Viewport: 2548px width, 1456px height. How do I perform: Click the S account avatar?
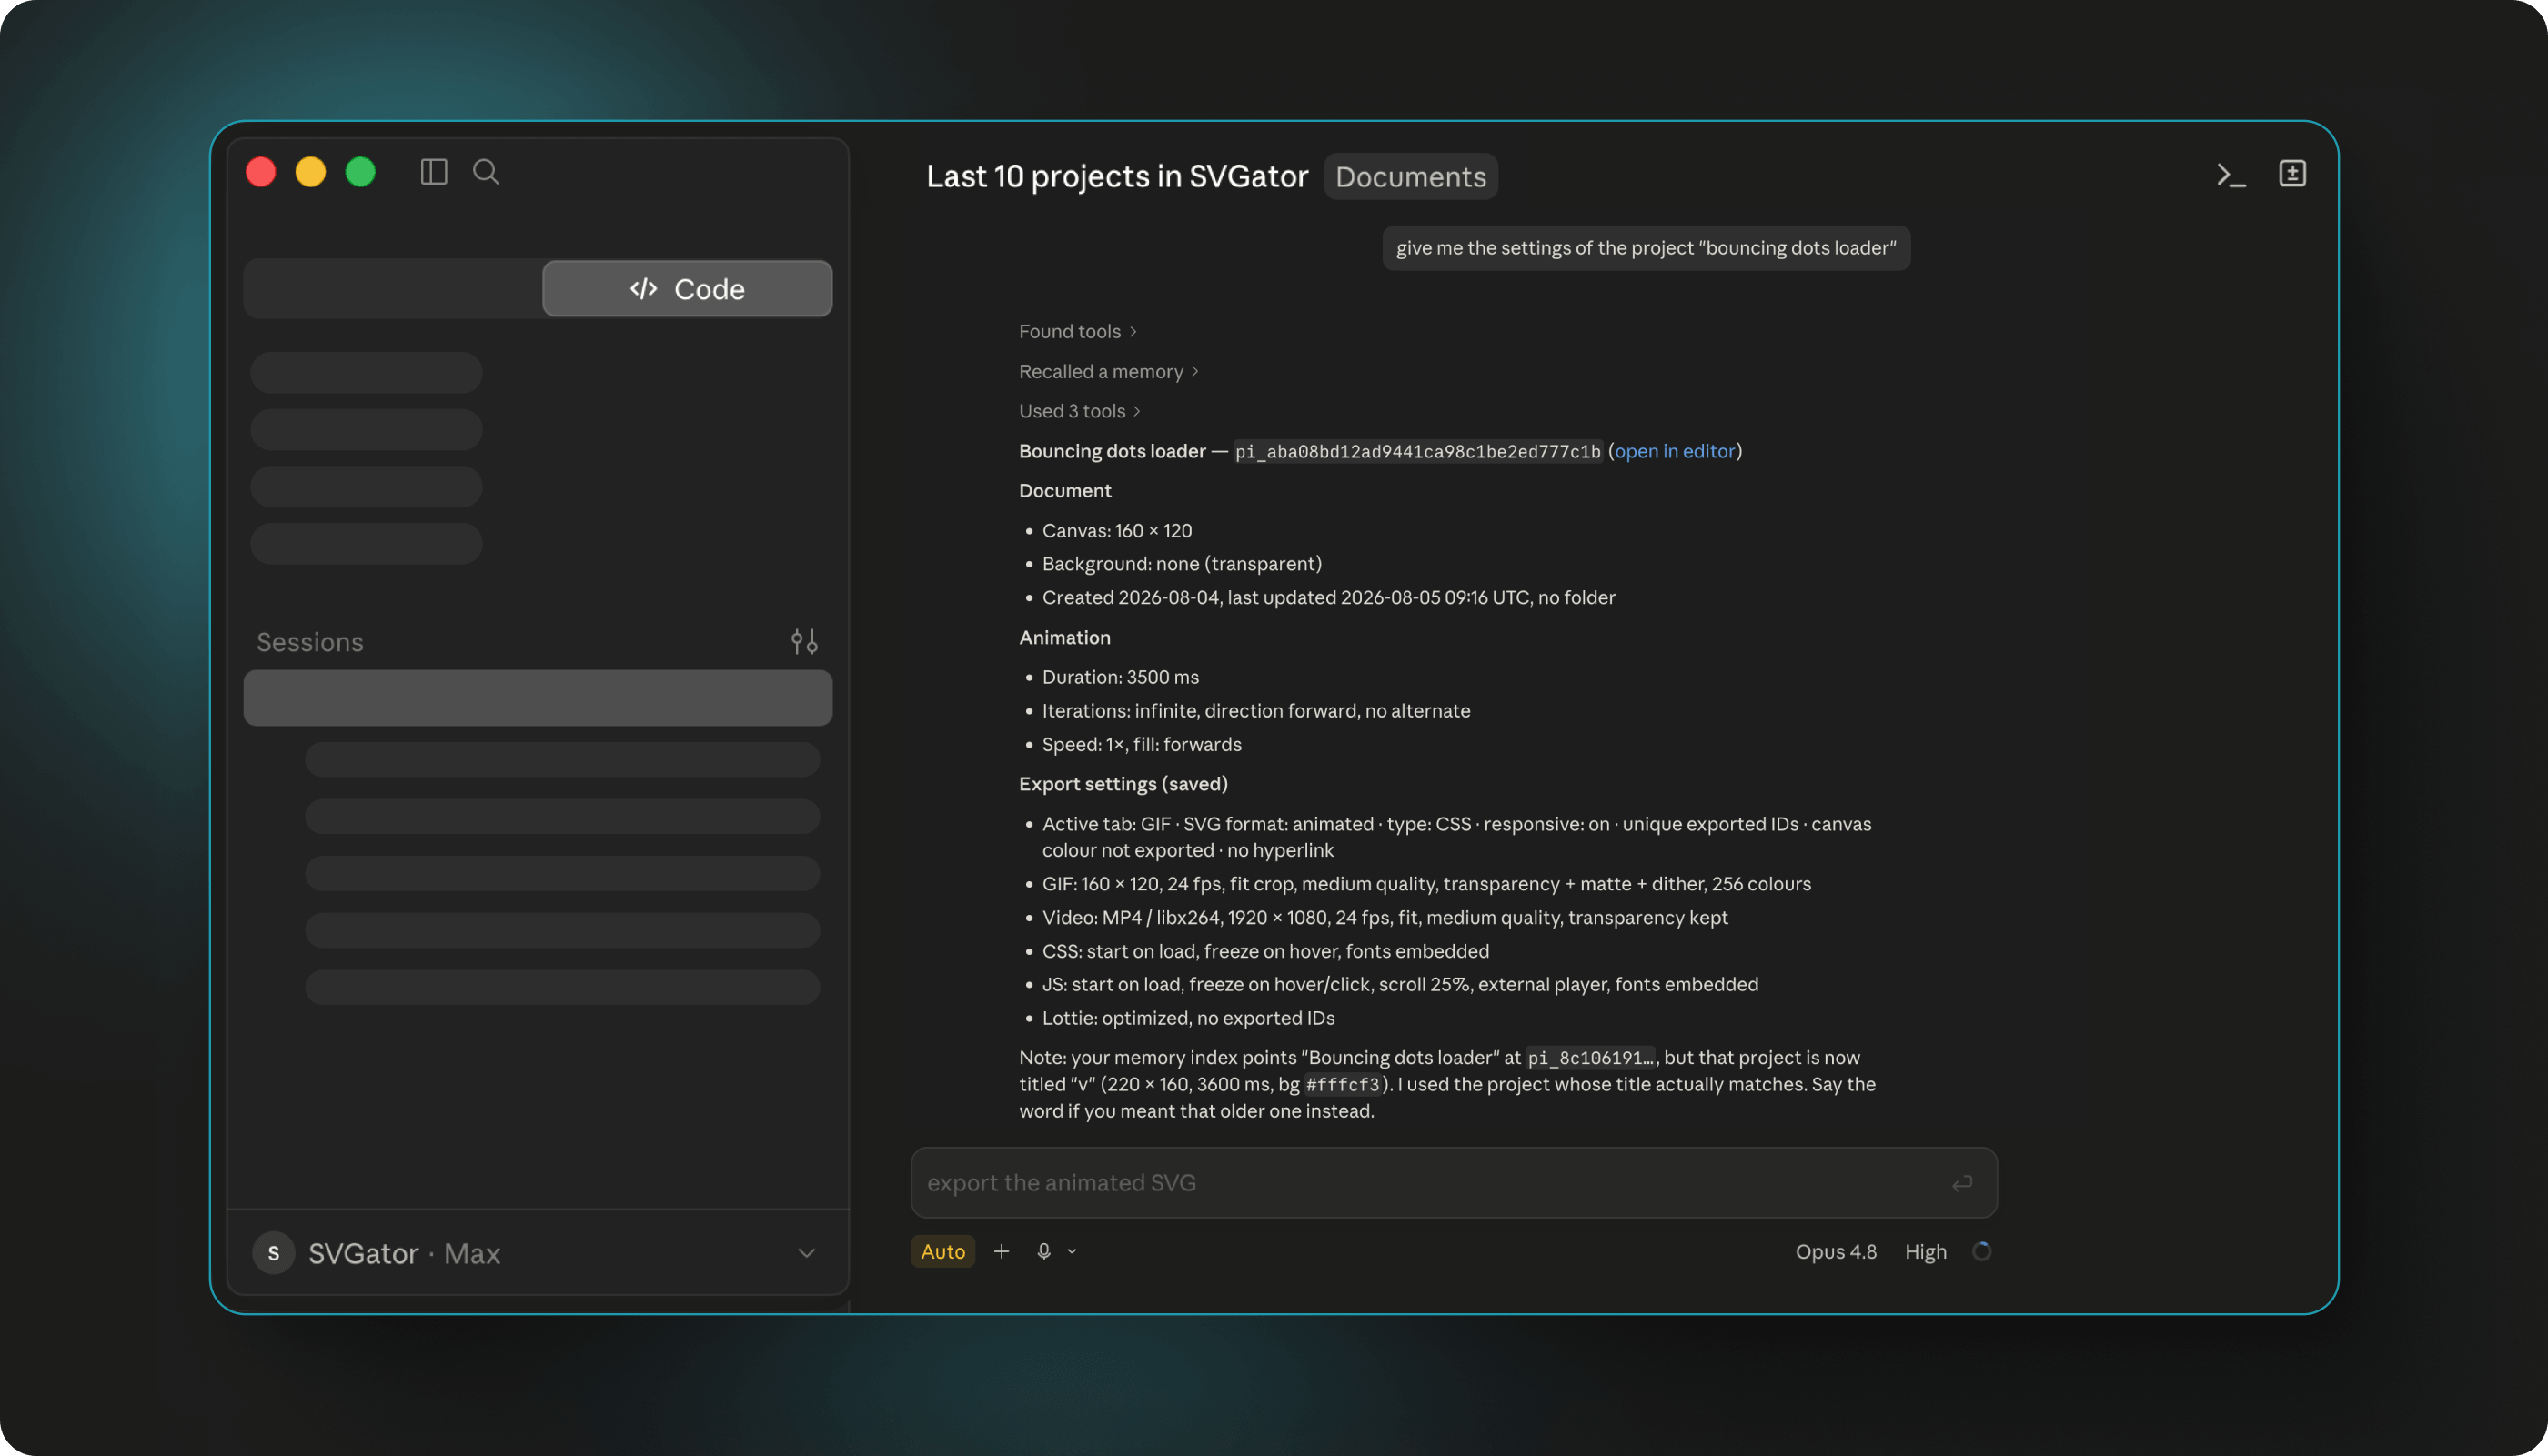tap(273, 1253)
